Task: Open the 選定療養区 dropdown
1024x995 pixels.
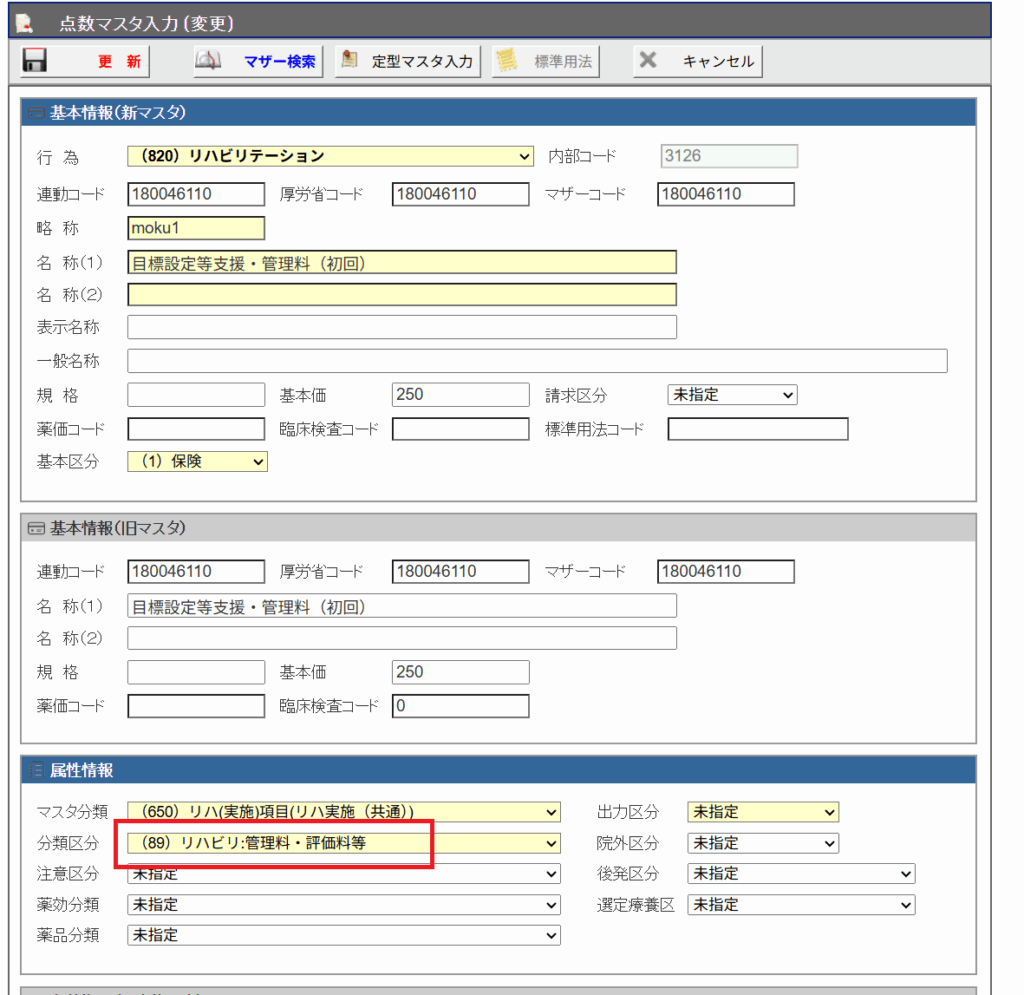Action: pyautogui.click(x=801, y=905)
